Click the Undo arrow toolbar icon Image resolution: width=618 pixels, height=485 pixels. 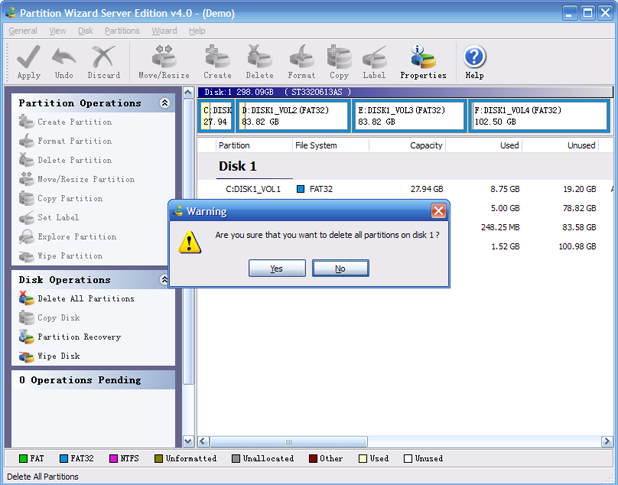(64, 62)
